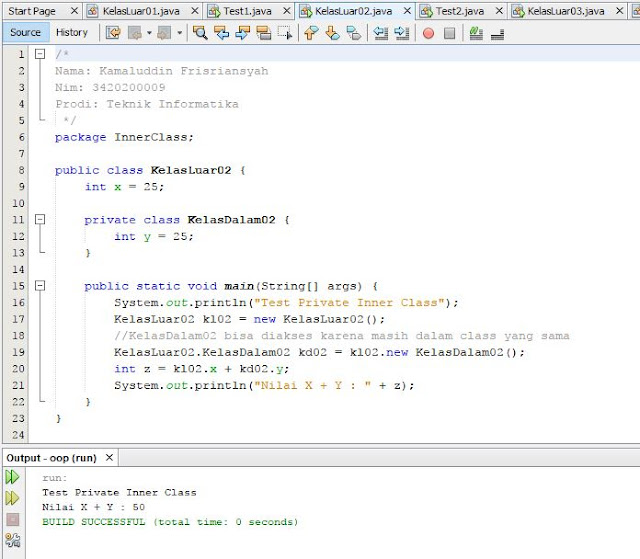This screenshot has width=640, height=559.
Task: Click the Stop icon in Output sidebar
Action: tap(13, 519)
